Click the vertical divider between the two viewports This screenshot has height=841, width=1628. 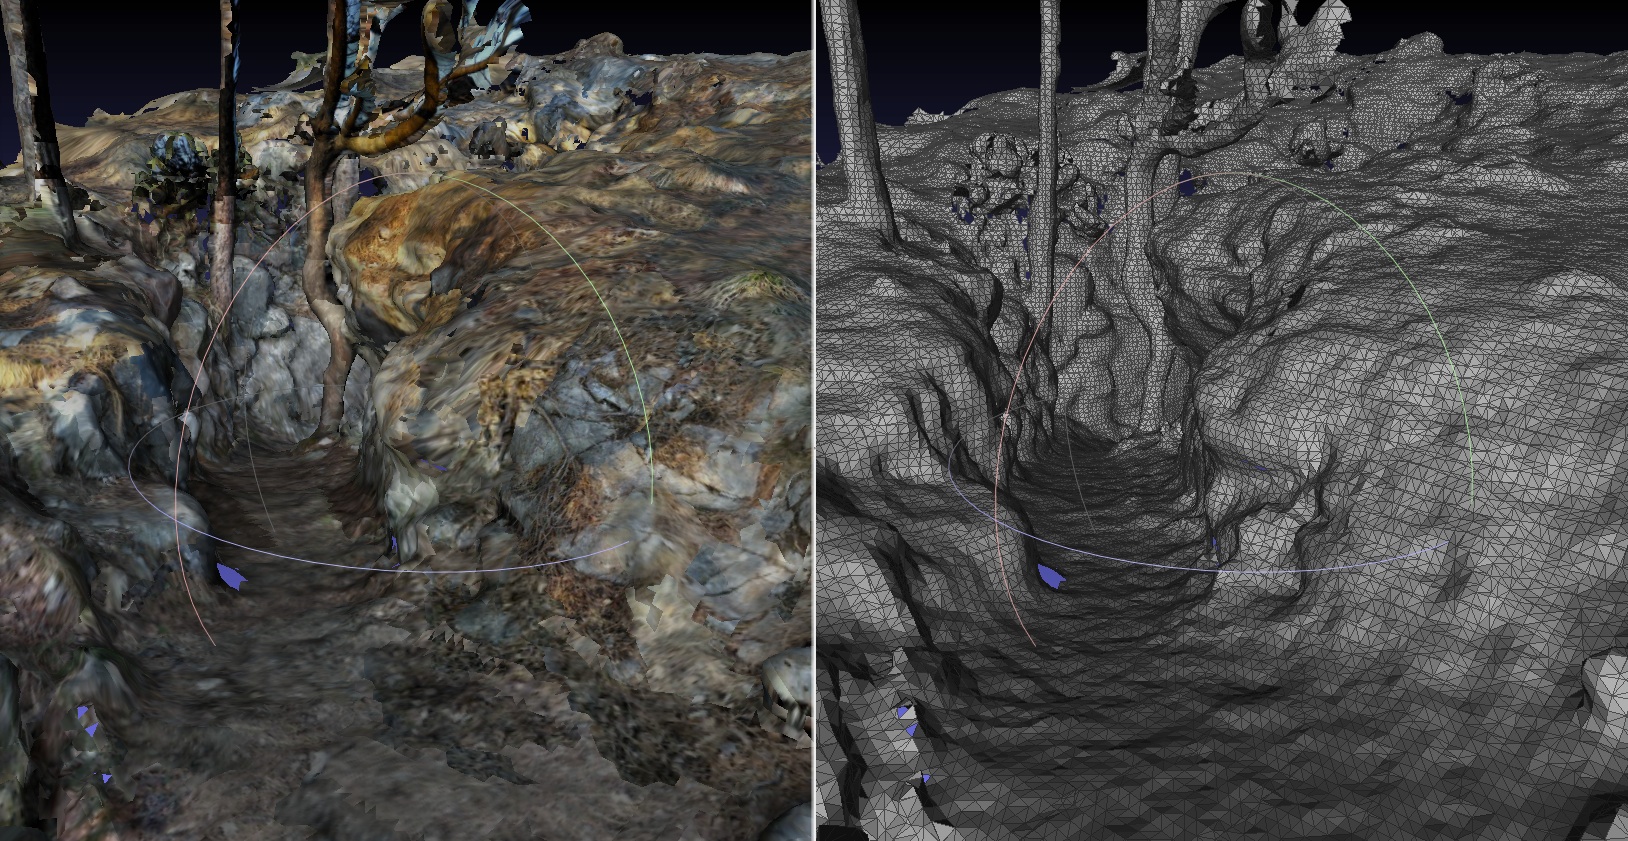[x=814, y=420]
